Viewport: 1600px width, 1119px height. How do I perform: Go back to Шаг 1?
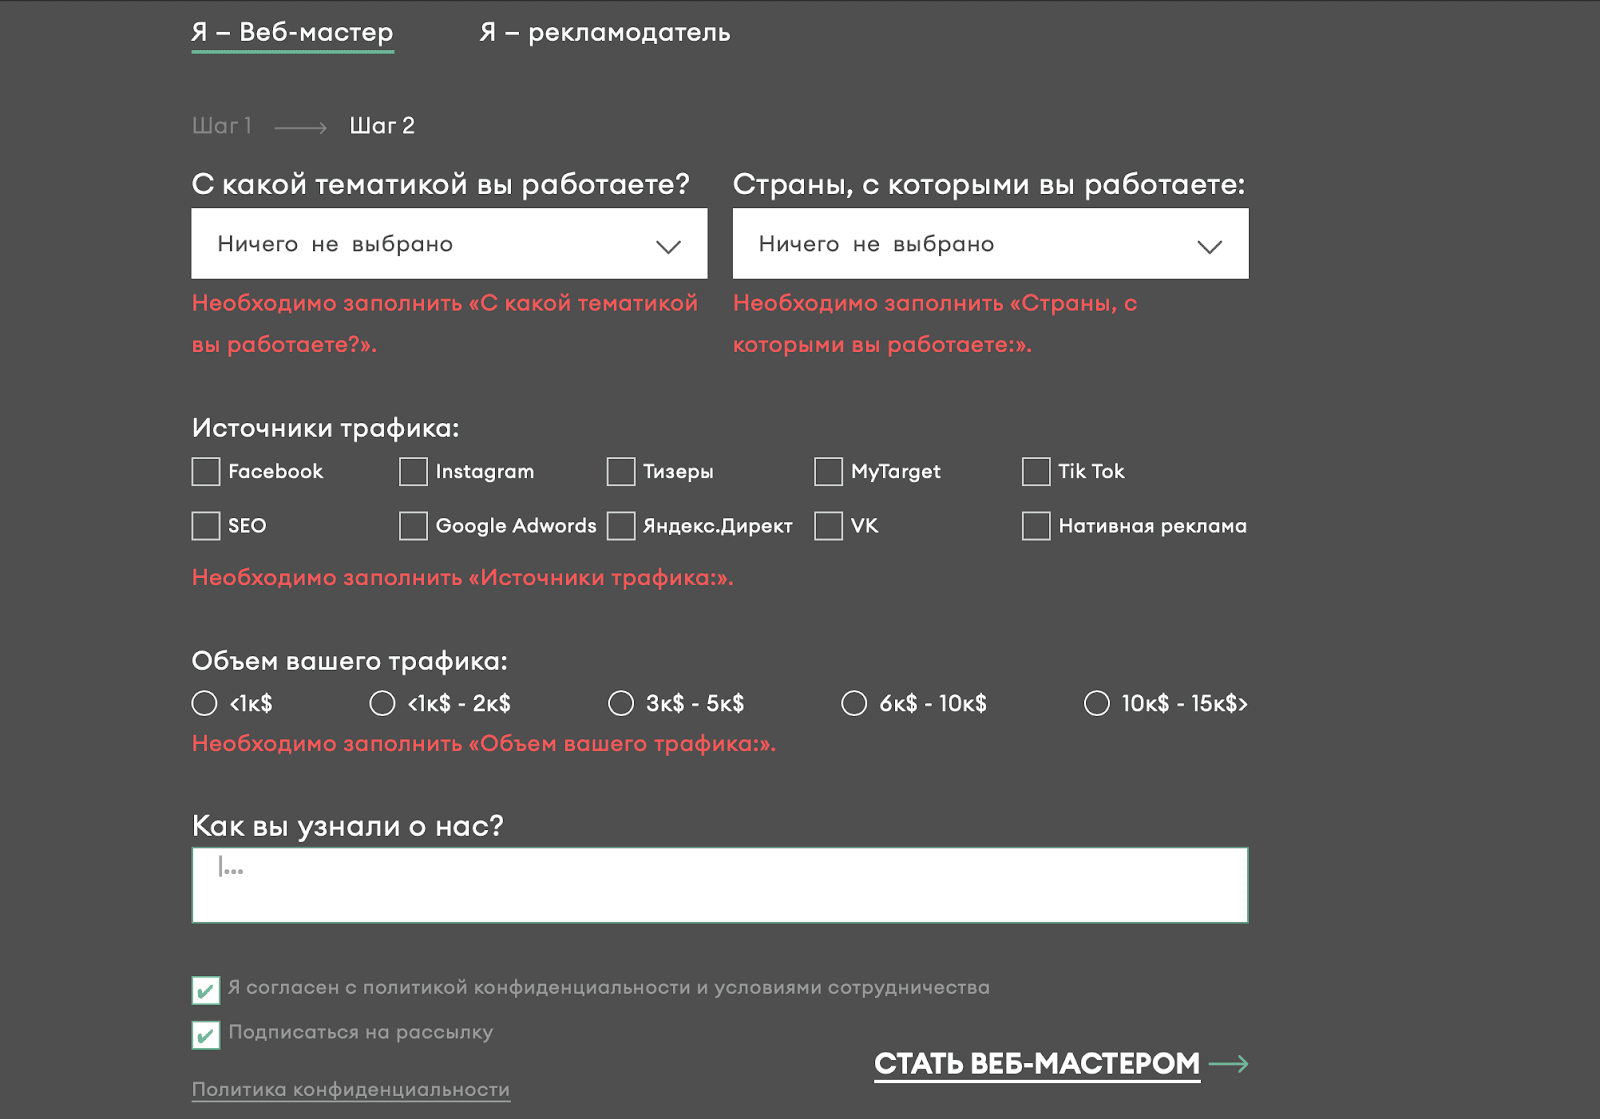coord(222,126)
